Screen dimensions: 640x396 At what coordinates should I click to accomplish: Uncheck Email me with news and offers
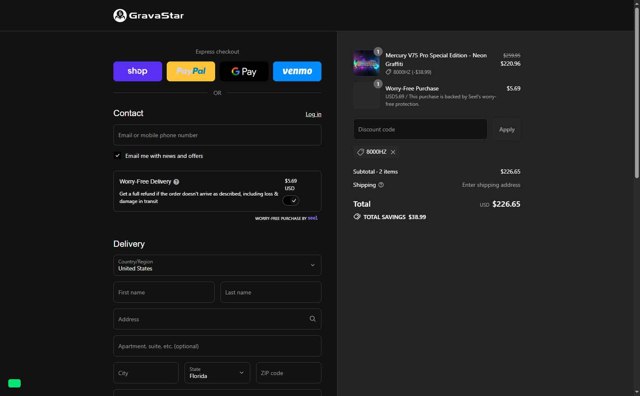(x=117, y=156)
